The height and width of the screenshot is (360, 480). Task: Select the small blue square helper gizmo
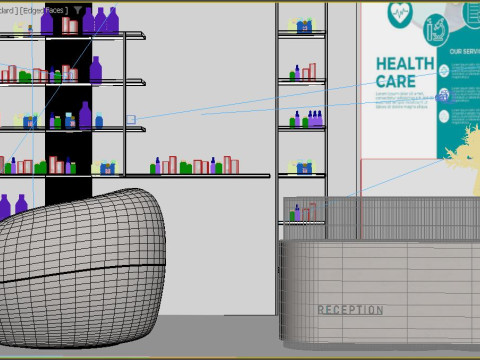pyautogui.click(x=131, y=119)
